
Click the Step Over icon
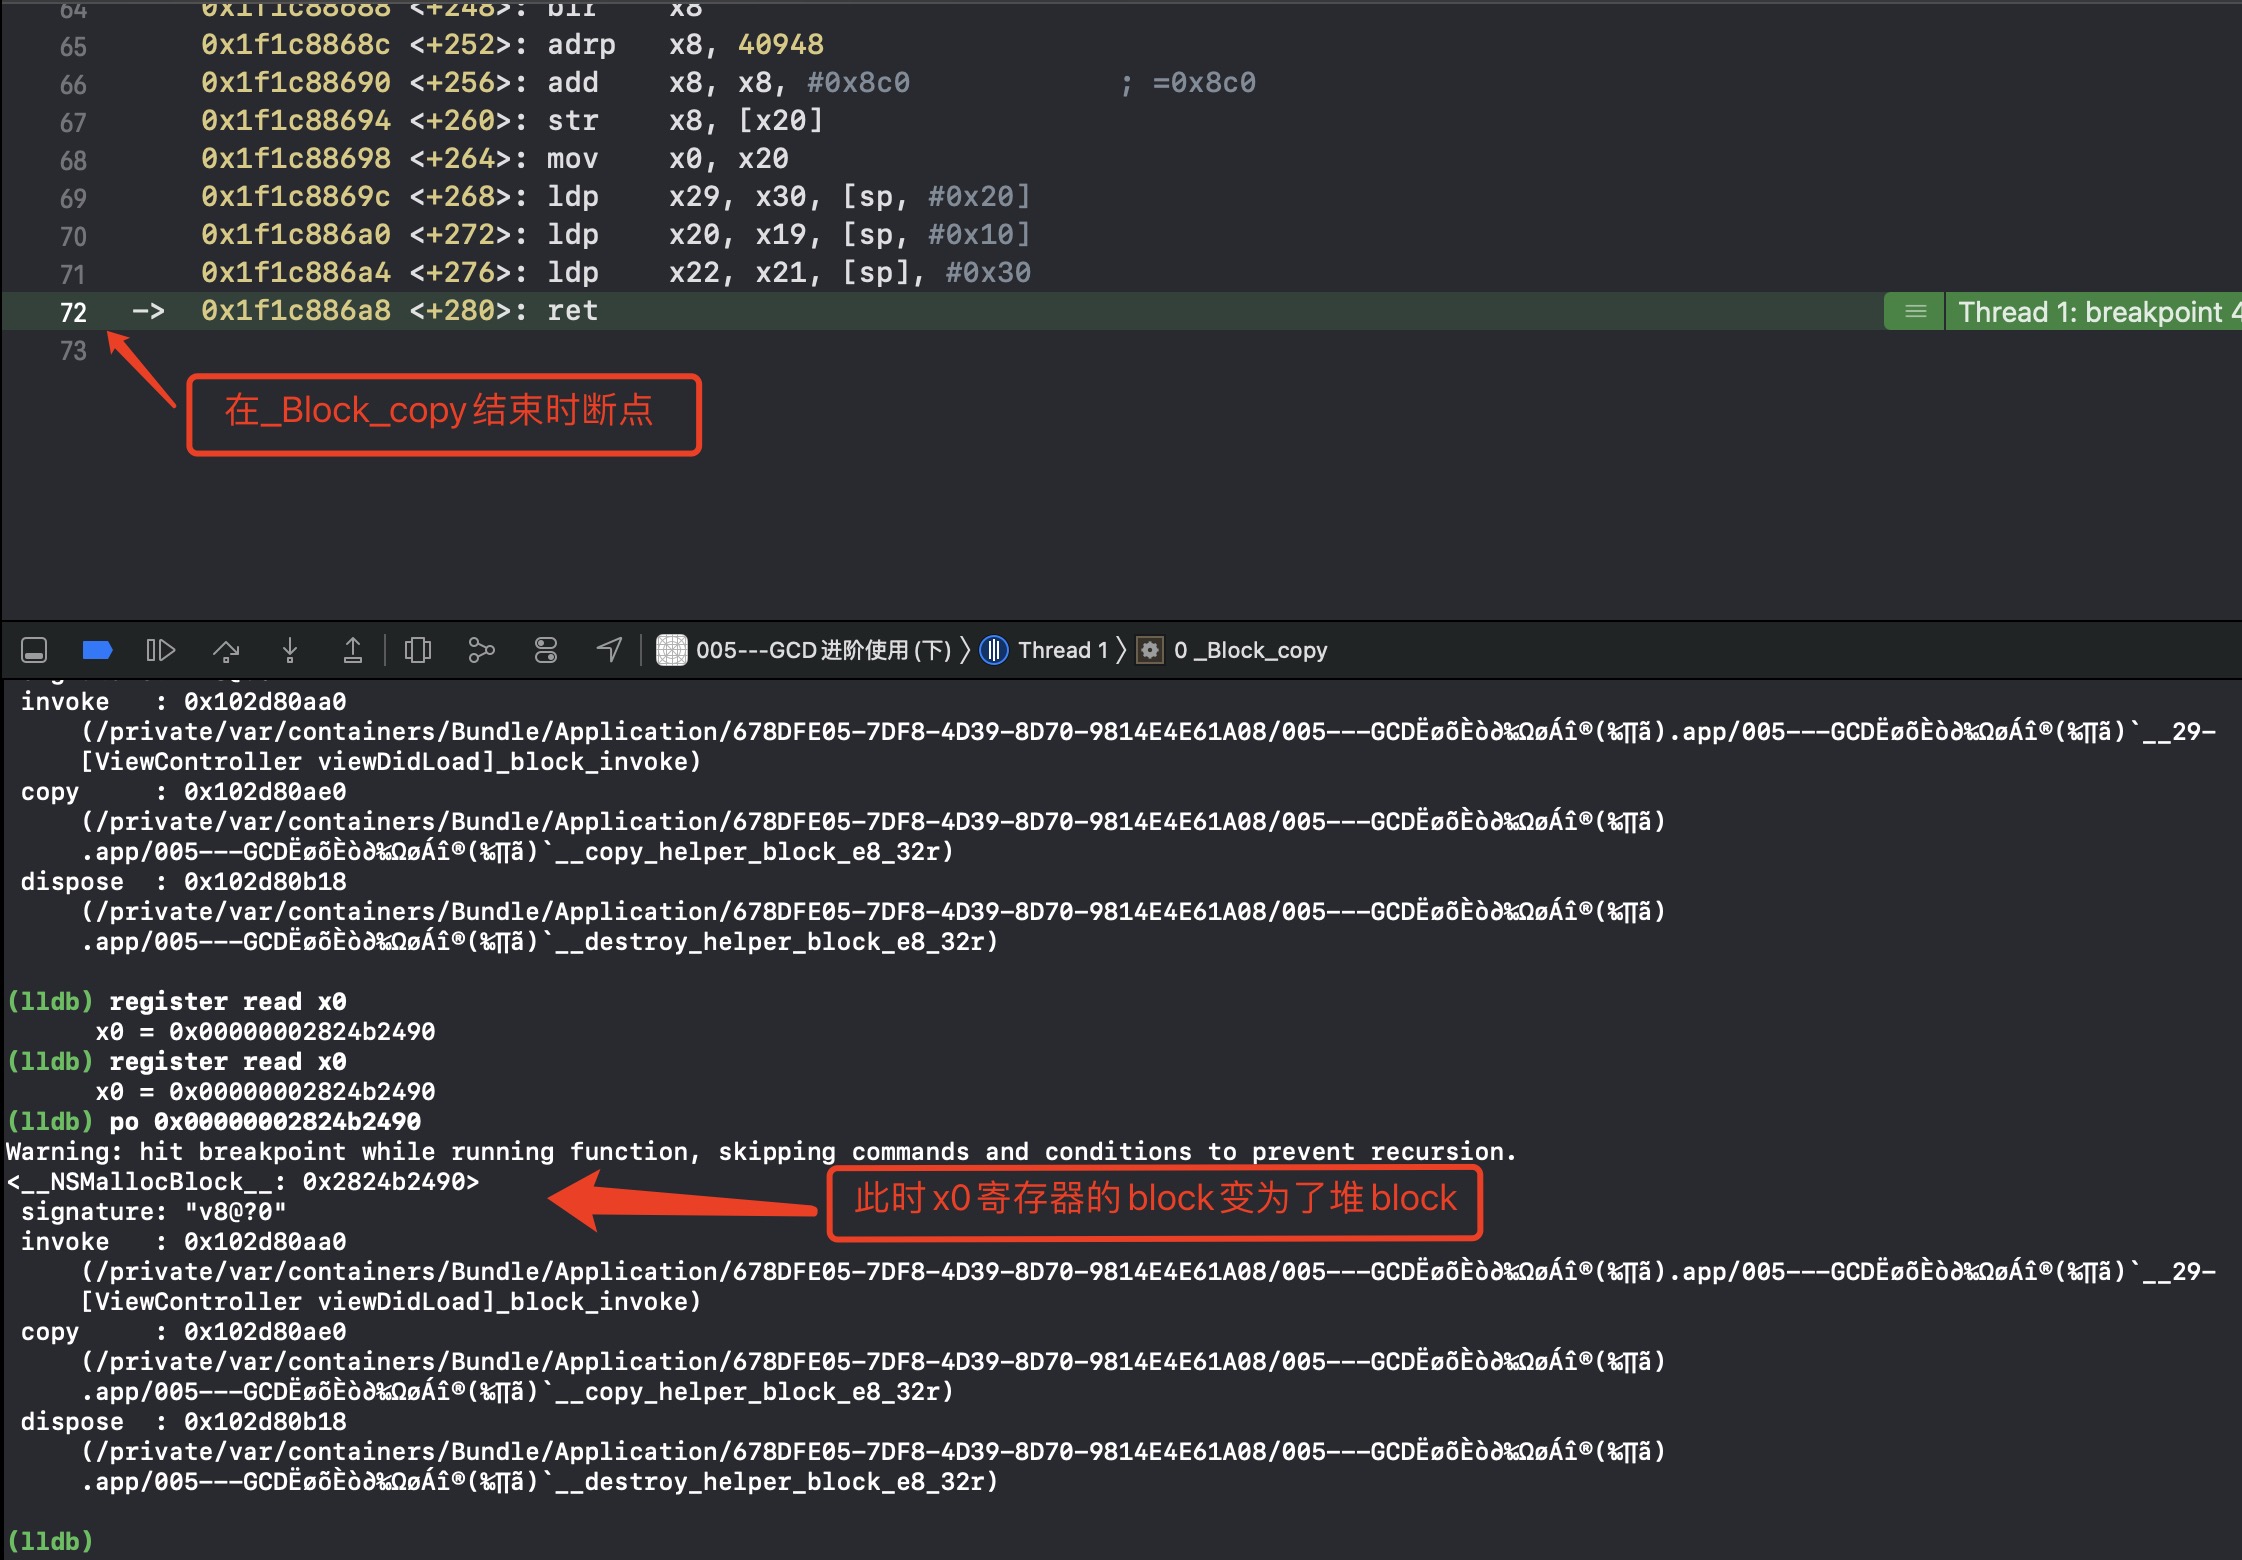[226, 650]
